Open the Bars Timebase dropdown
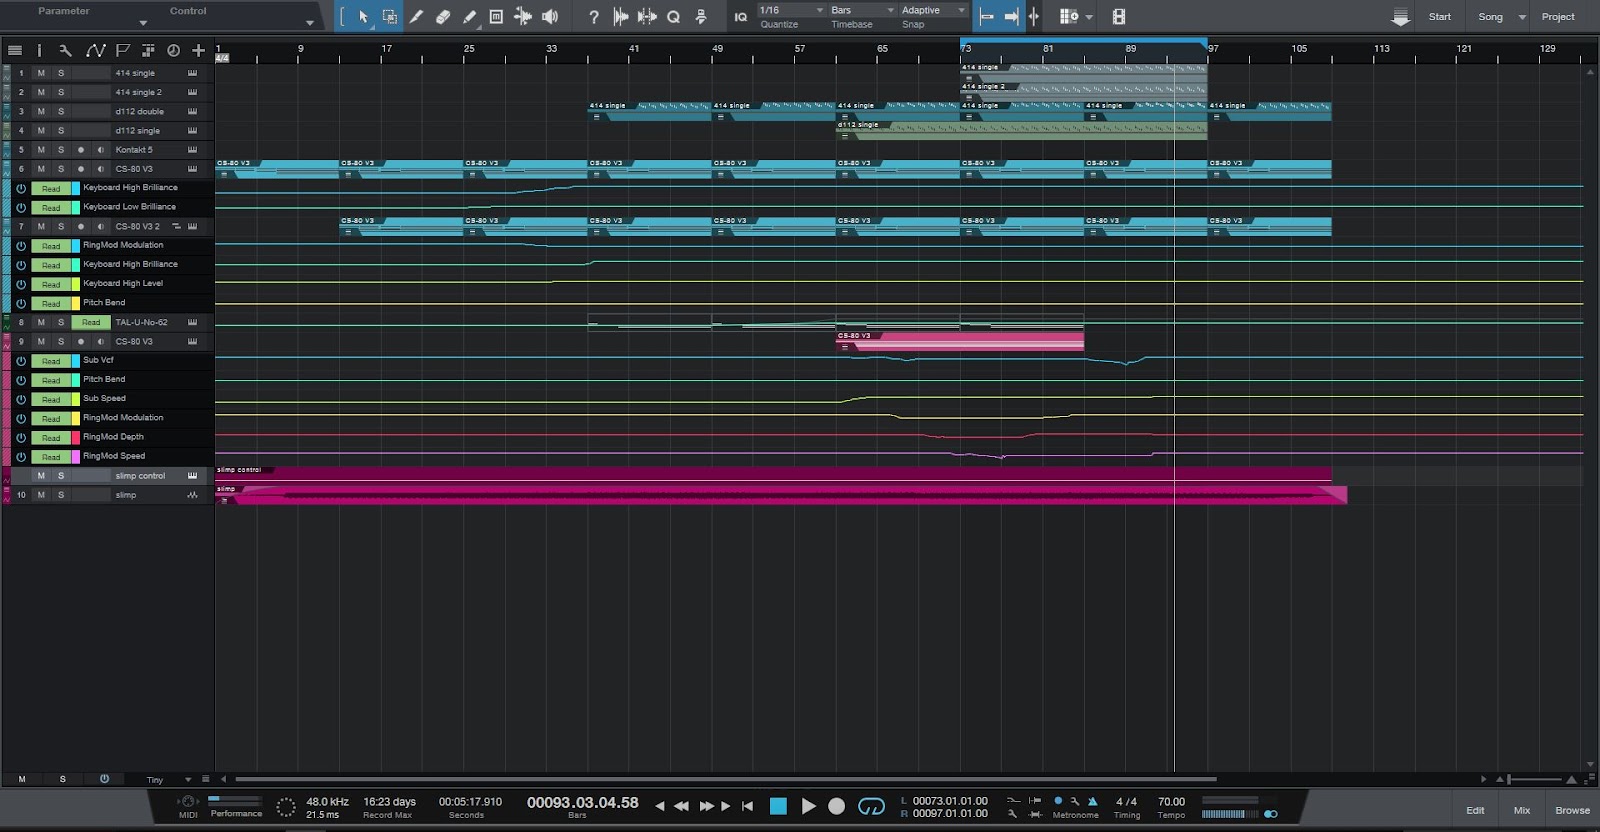This screenshot has width=1600, height=832. (x=862, y=10)
